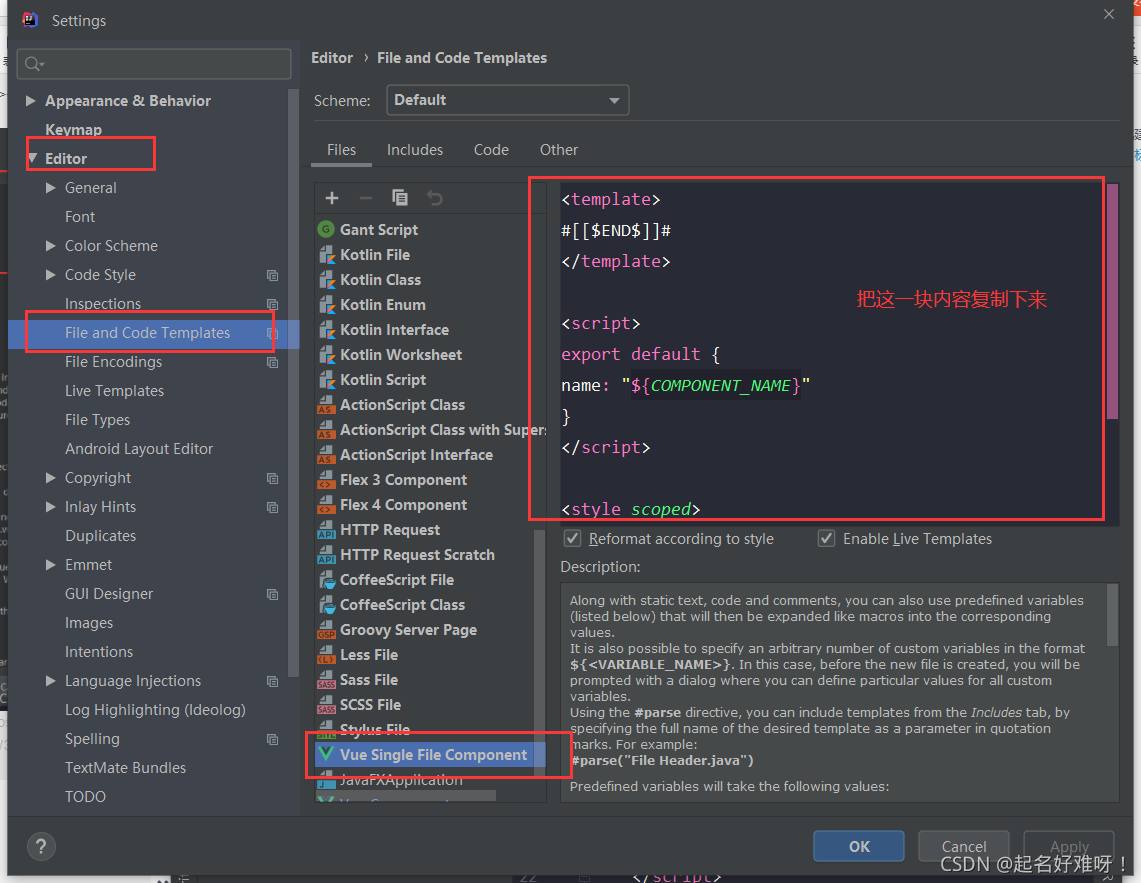Select ActionScript Class with Supers template
1141x883 pixels.
point(431,429)
